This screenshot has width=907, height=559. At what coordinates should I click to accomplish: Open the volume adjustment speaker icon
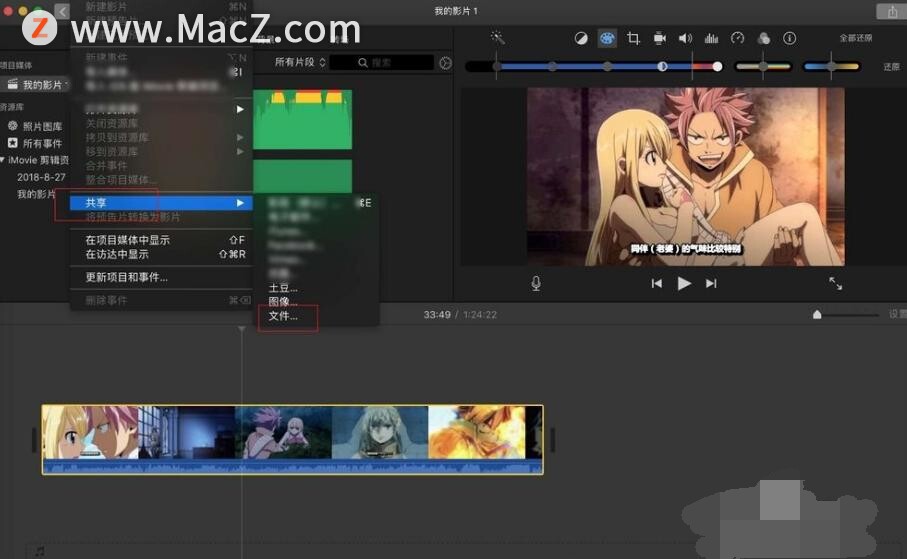click(685, 38)
